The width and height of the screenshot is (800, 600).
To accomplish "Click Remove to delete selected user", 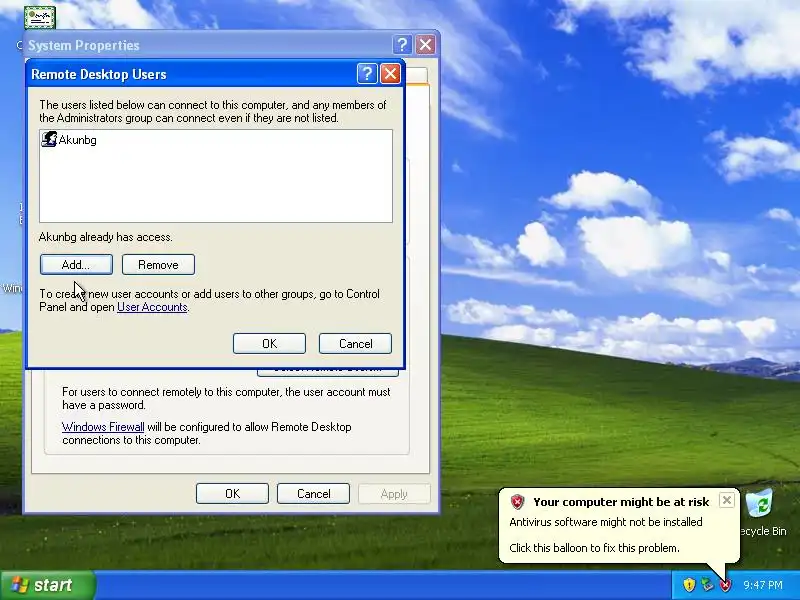I will pyautogui.click(x=158, y=265).
